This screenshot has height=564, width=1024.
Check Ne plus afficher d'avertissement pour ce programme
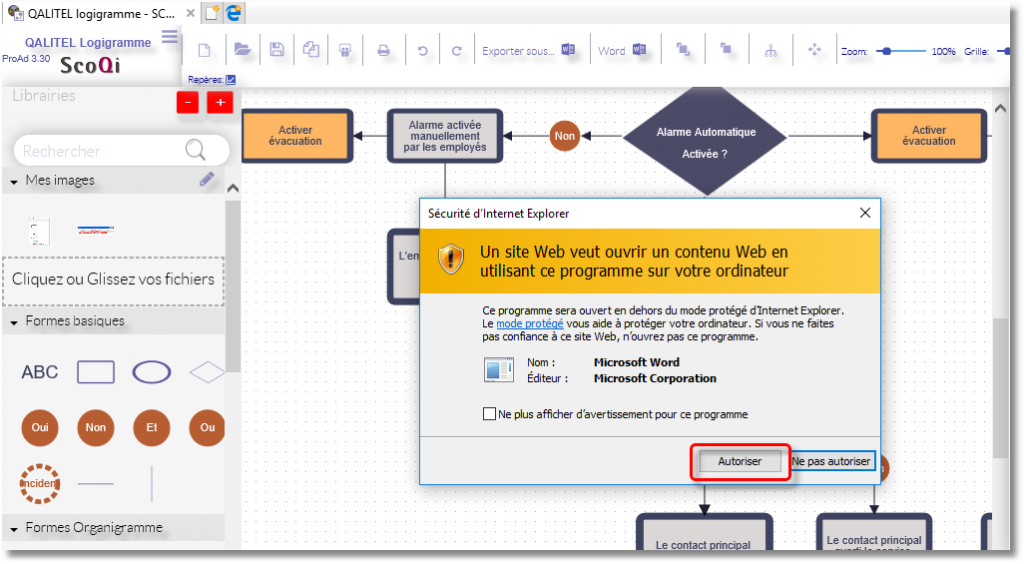click(x=489, y=414)
